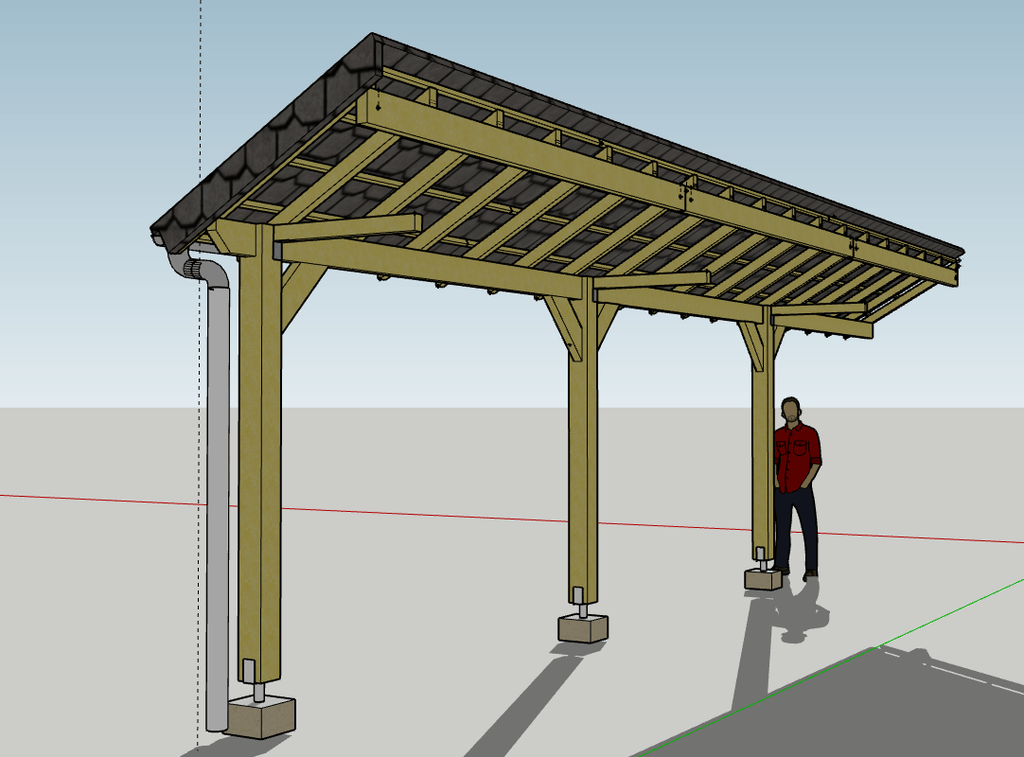This screenshot has height=757, width=1024.
Task: Select the curved downspout elbow below the gutter
Action: 199,268
